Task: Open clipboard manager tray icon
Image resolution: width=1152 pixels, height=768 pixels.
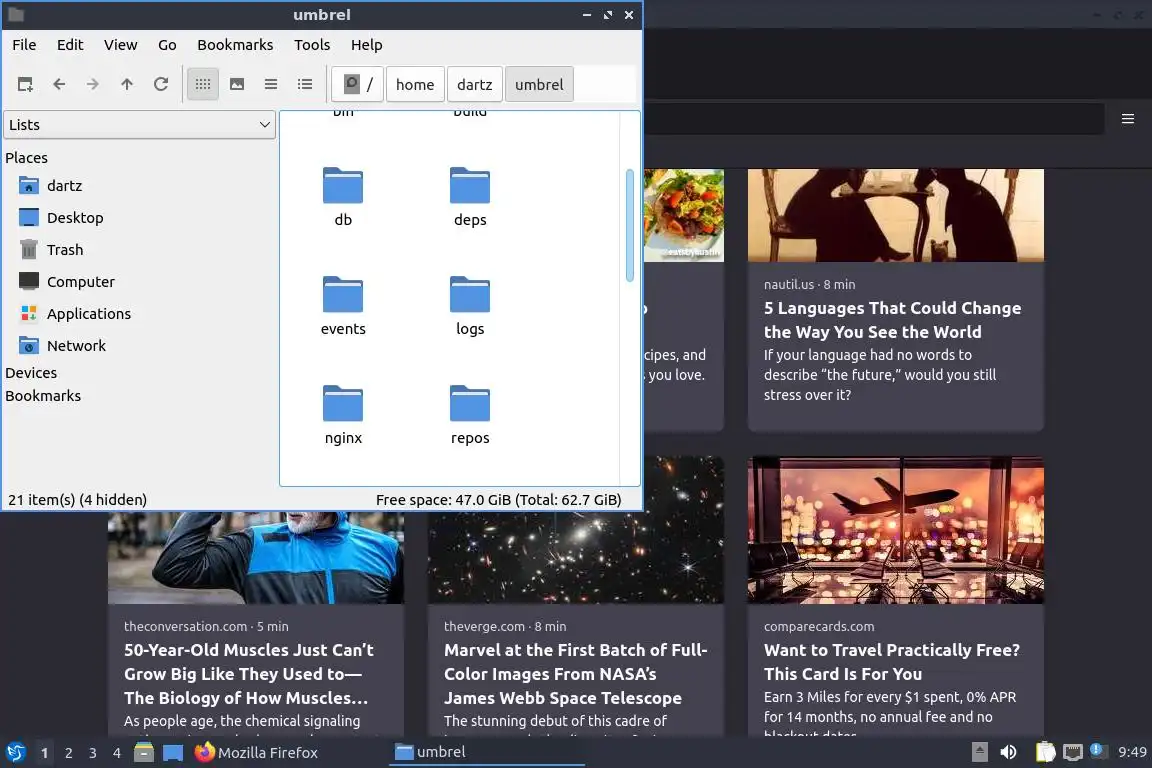Action: click(1045, 753)
